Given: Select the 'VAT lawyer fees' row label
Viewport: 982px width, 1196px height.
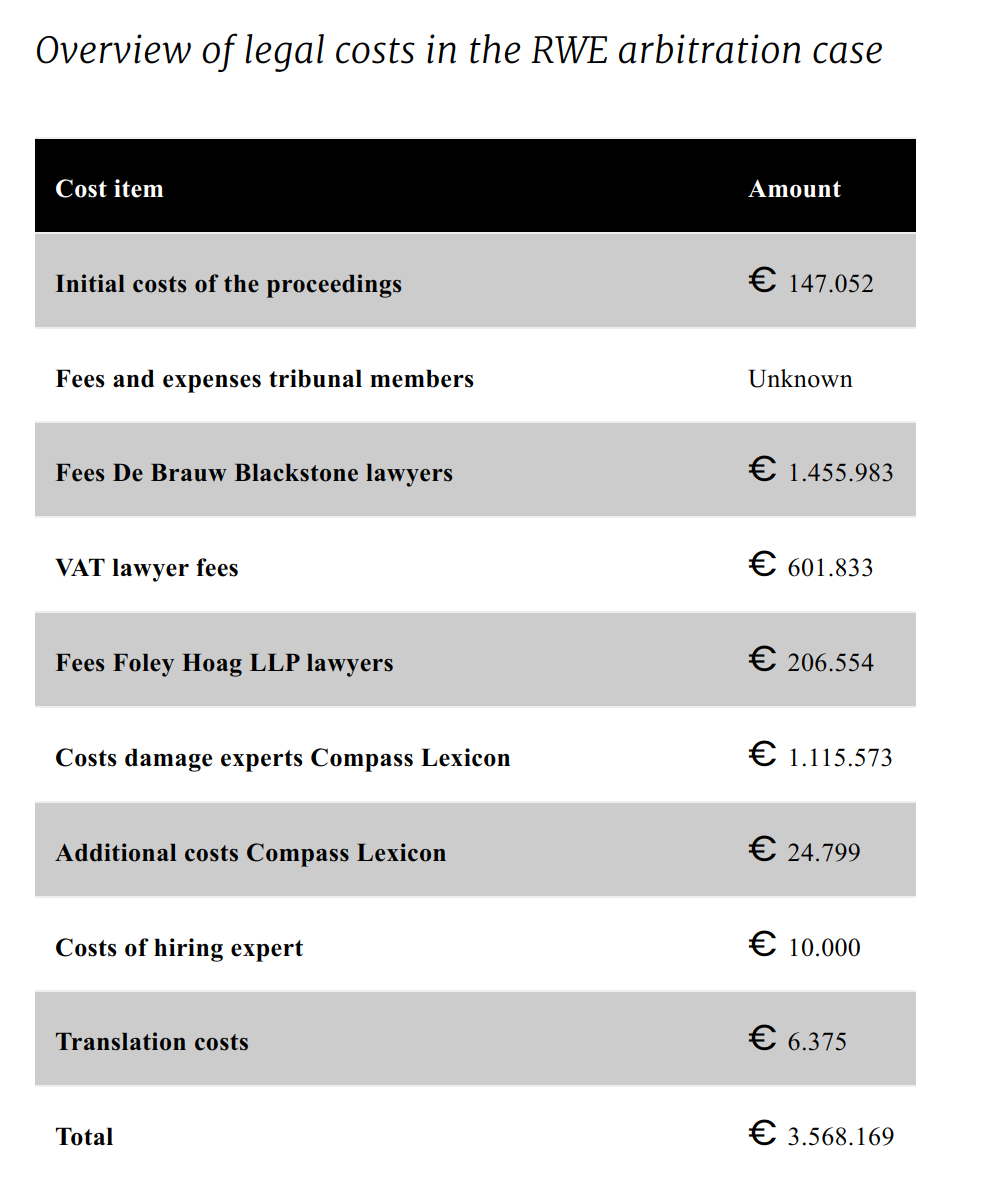Looking at the screenshot, I should (x=146, y=568).
